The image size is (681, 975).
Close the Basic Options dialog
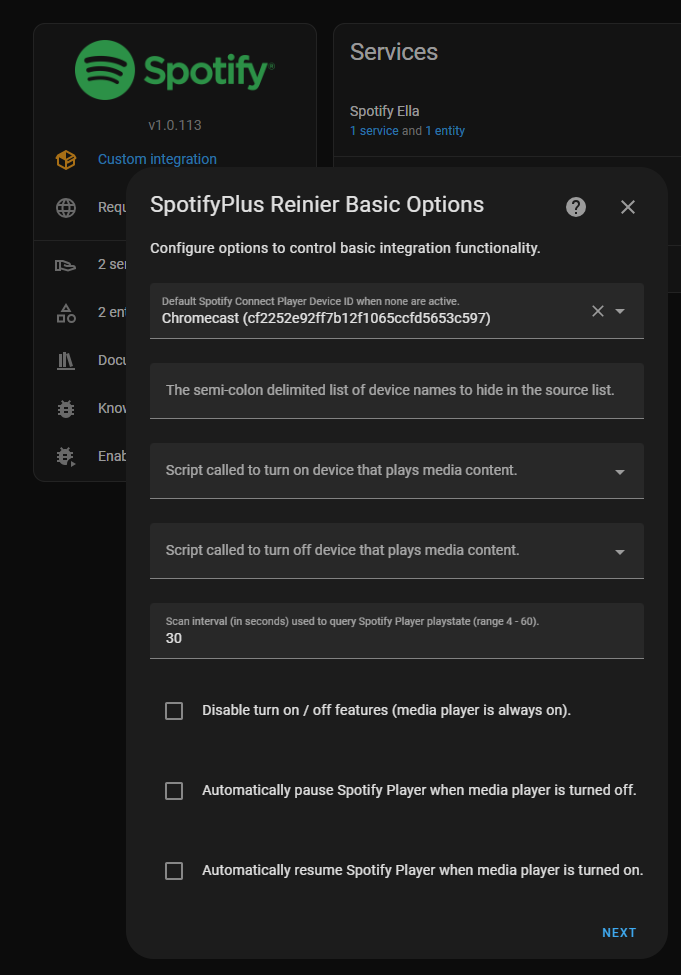628,207
